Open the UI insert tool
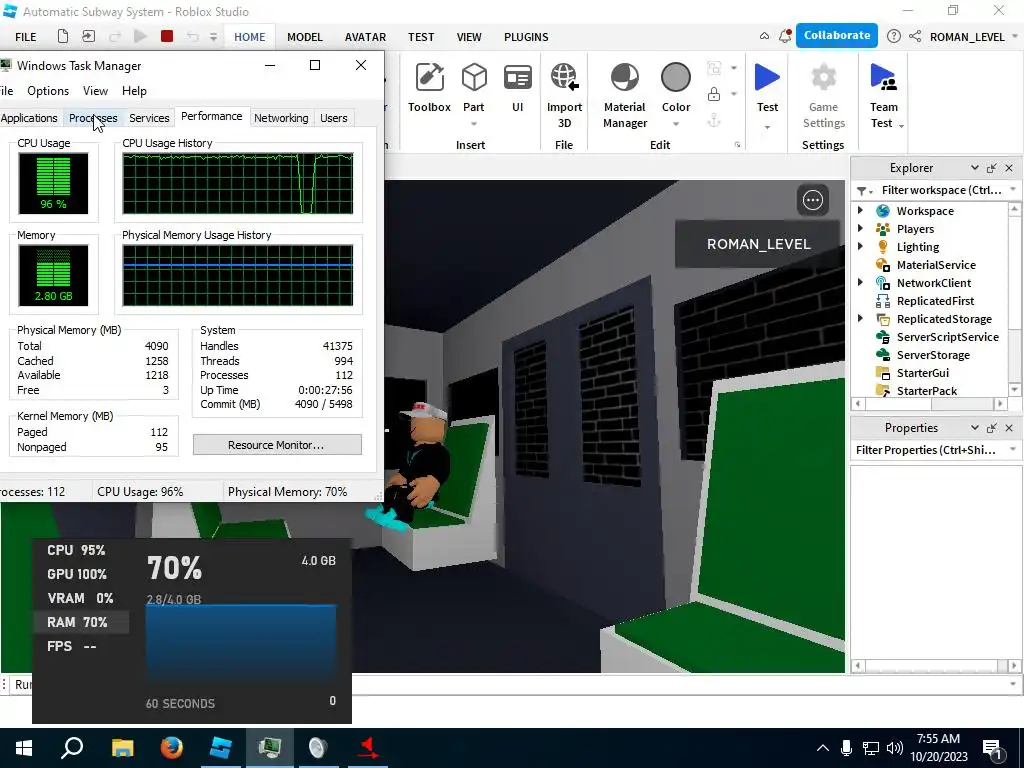The image size is (1024, 768). 518,88
